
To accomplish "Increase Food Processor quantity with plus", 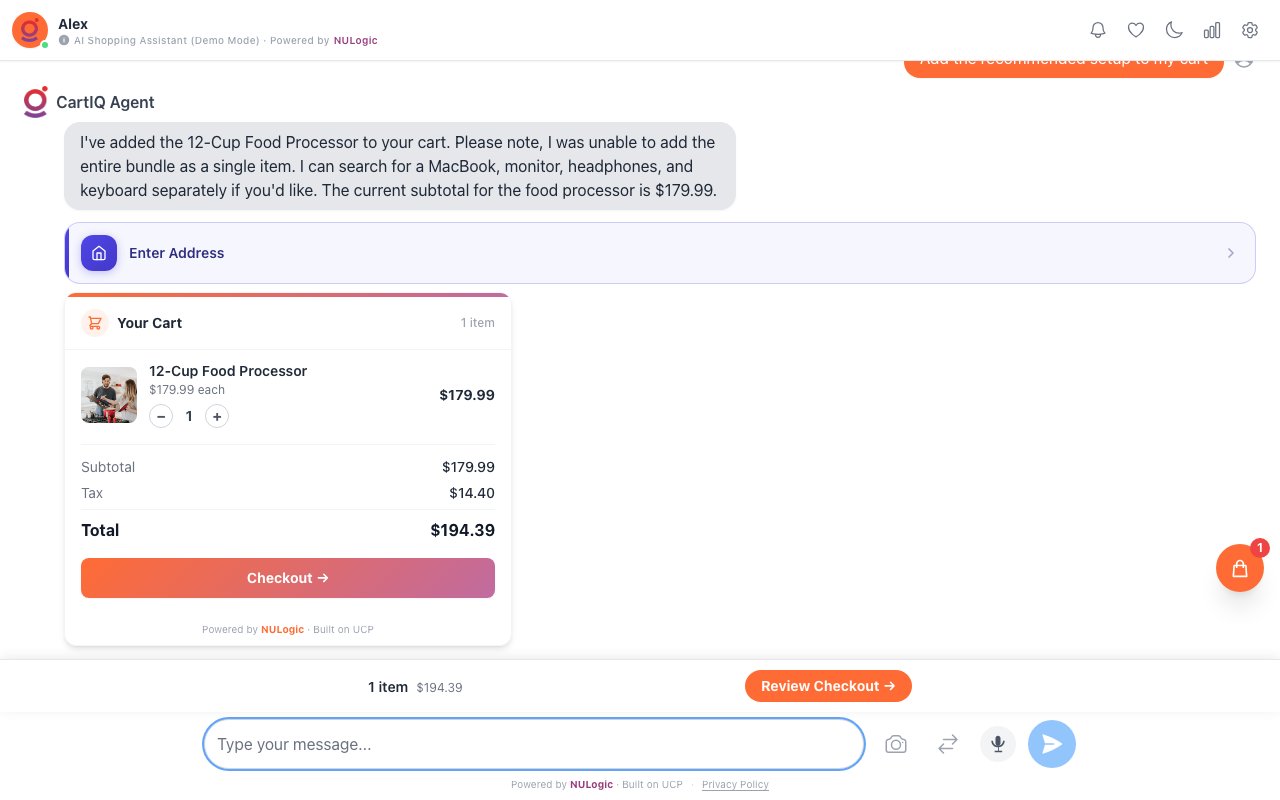I will point(217,416).
